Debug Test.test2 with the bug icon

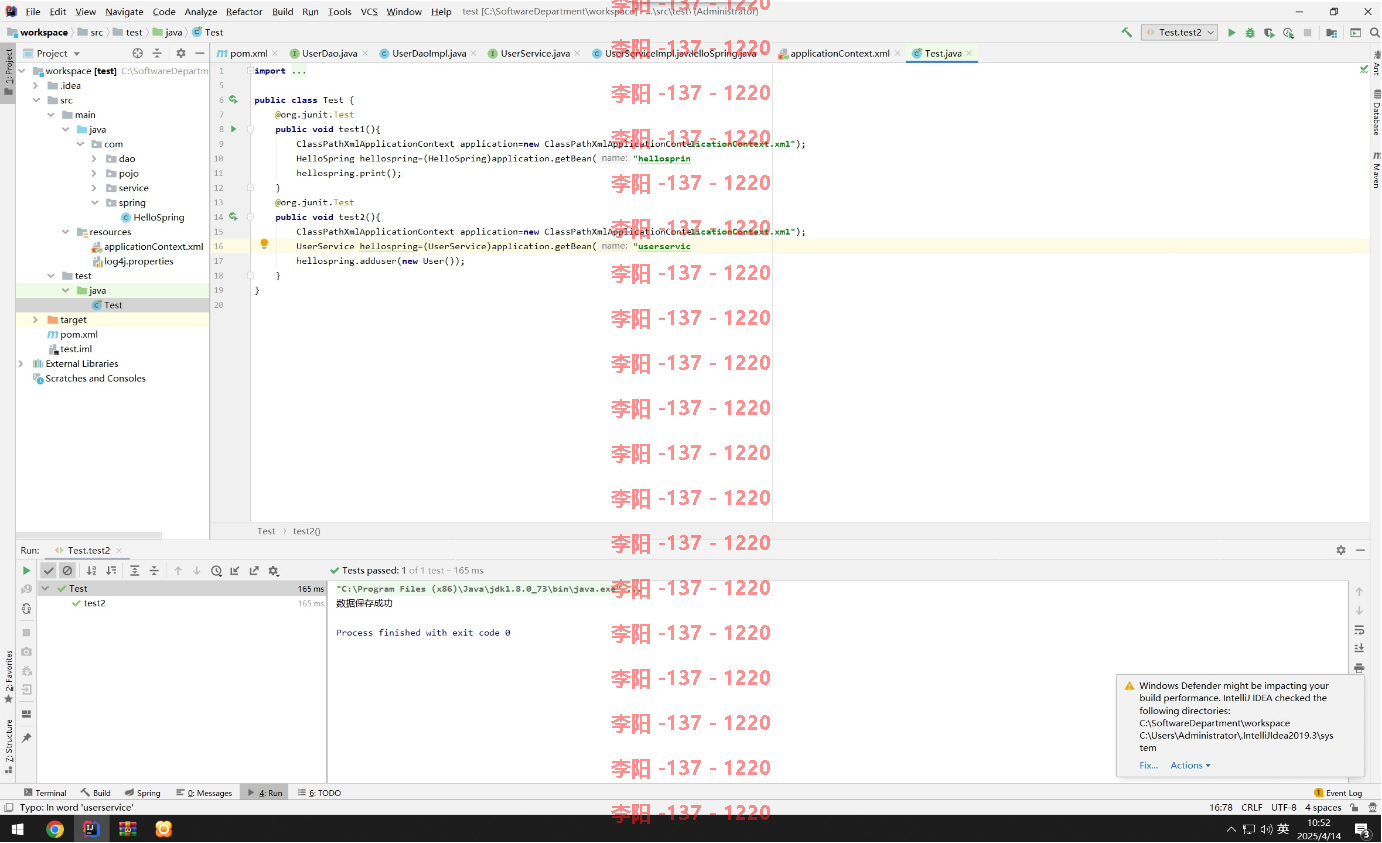tap(1250, 32)
